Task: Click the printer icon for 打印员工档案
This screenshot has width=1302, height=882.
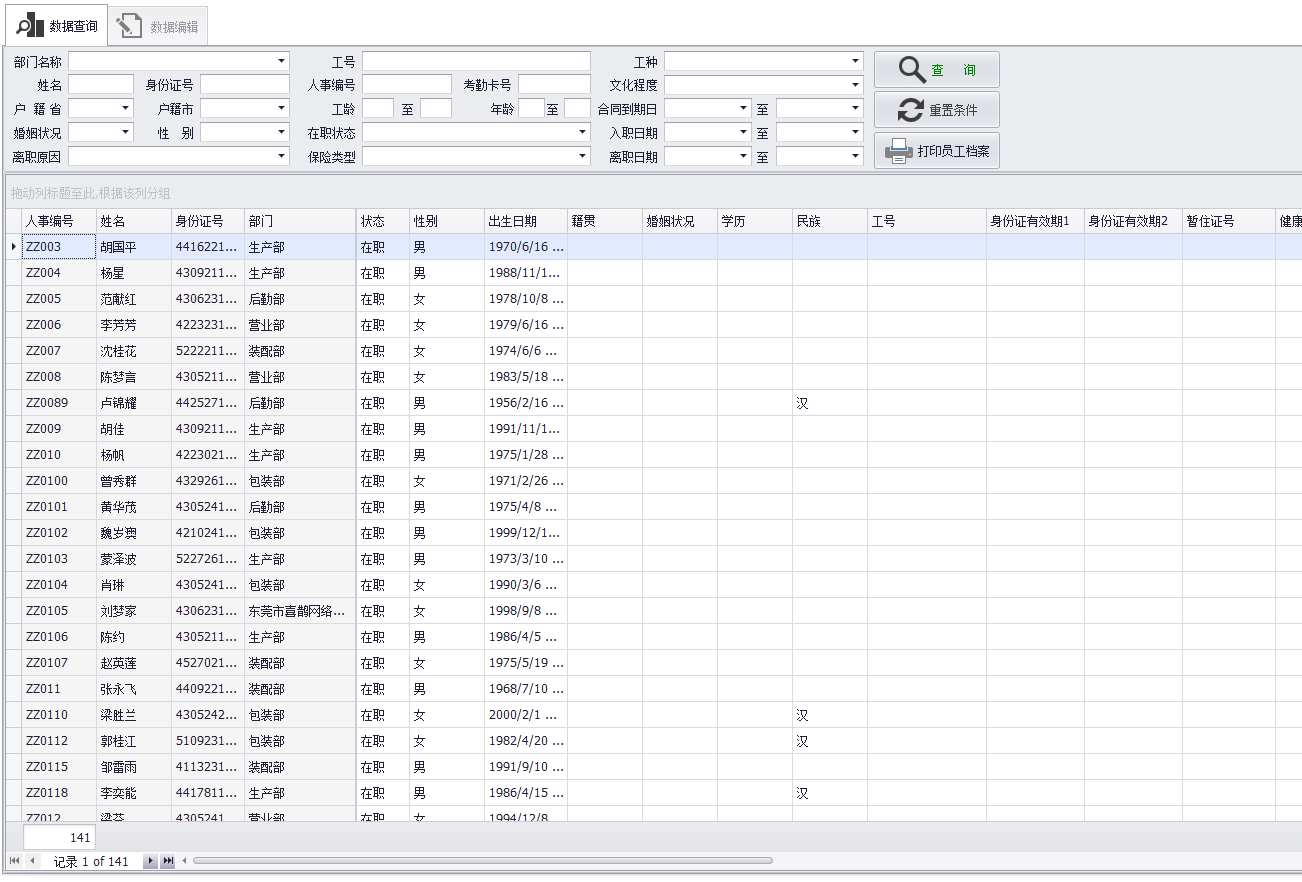Action: point(898,151)
